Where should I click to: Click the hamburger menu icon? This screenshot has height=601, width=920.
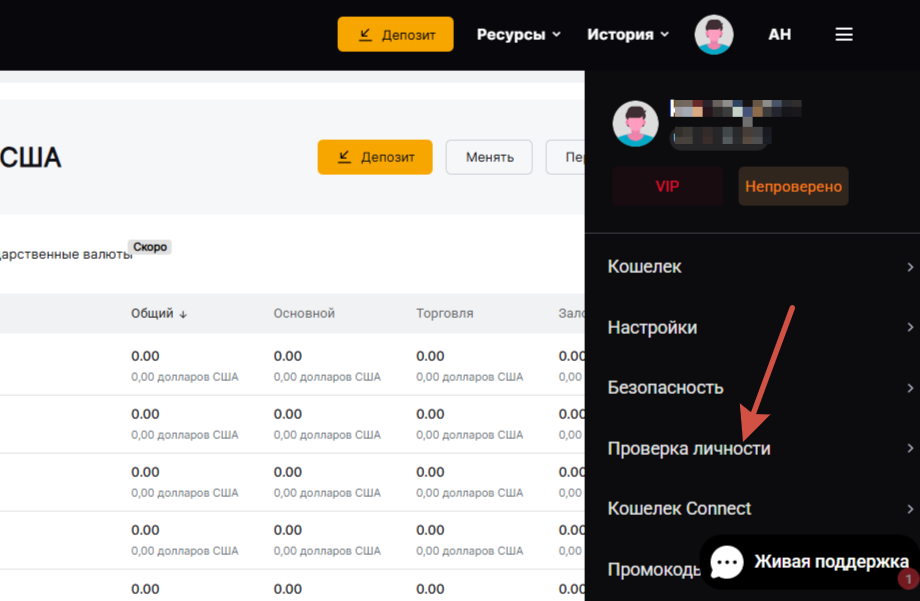pos(844,34)
